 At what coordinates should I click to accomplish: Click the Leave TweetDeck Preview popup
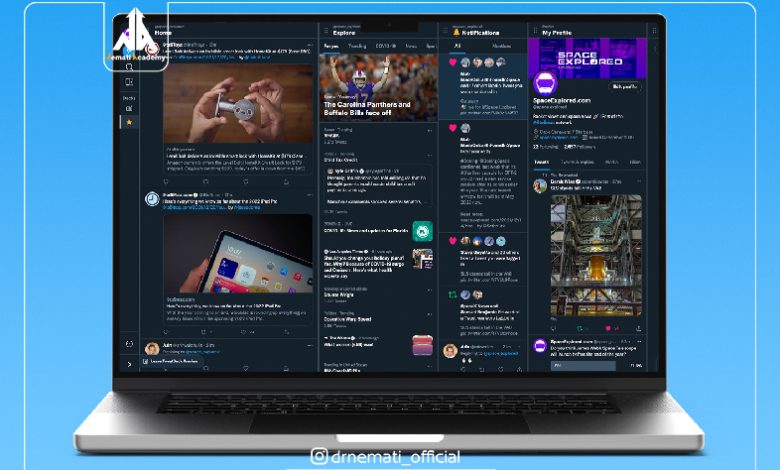171,361
